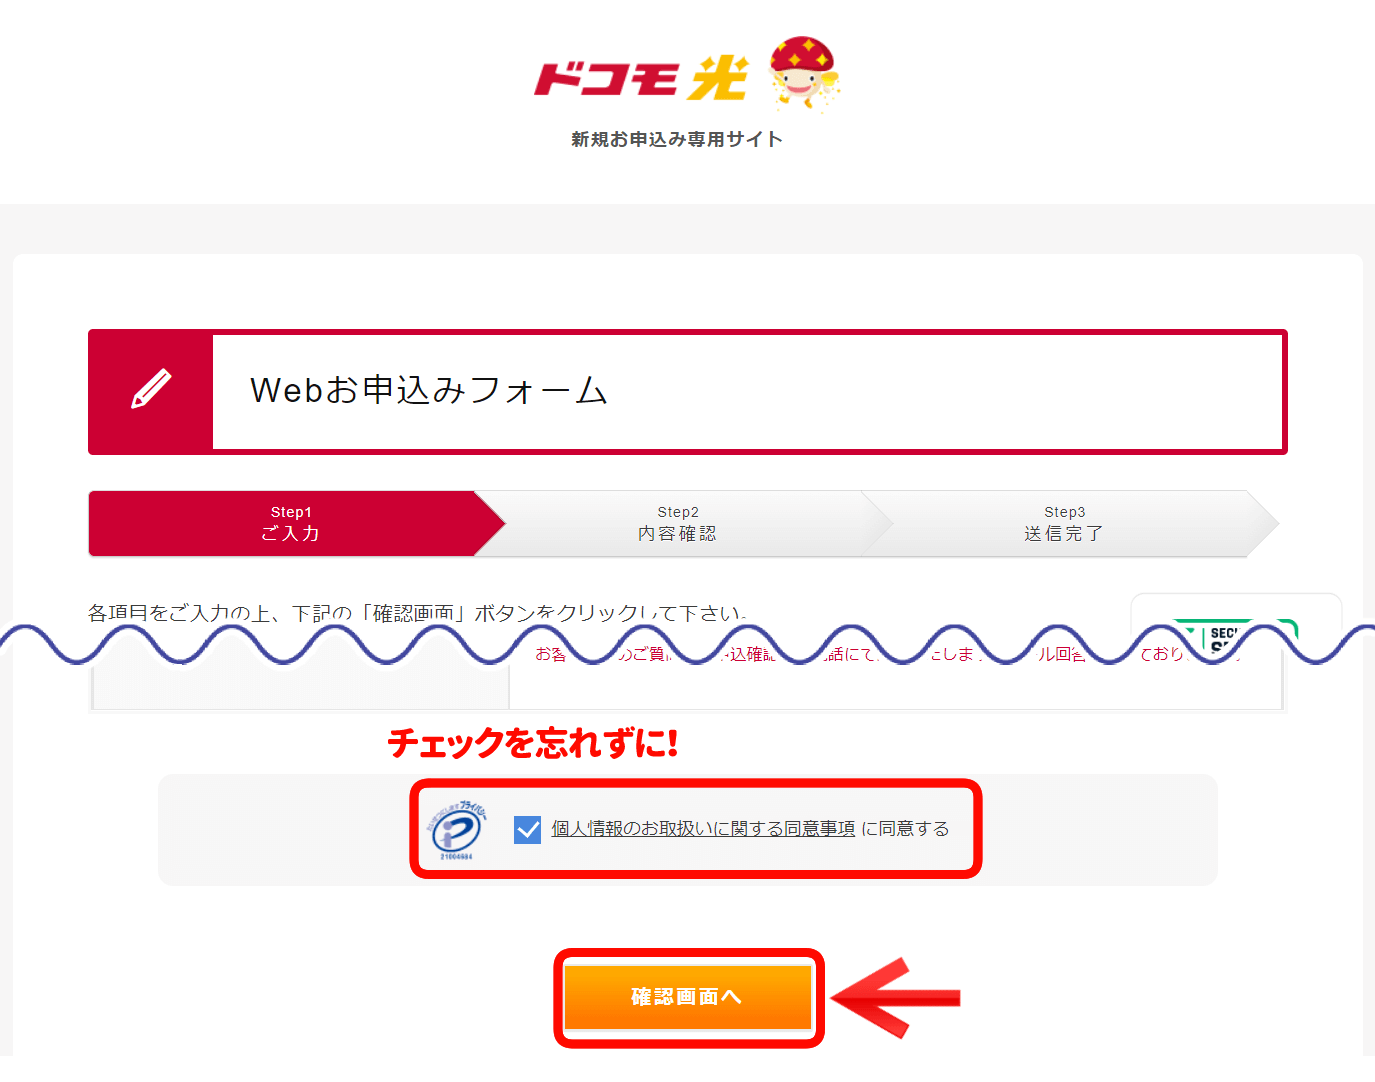Click the に同意する label text
Image resolution: width=1375 pixels, height=1082 pixels.
click(x=905, y=829)
